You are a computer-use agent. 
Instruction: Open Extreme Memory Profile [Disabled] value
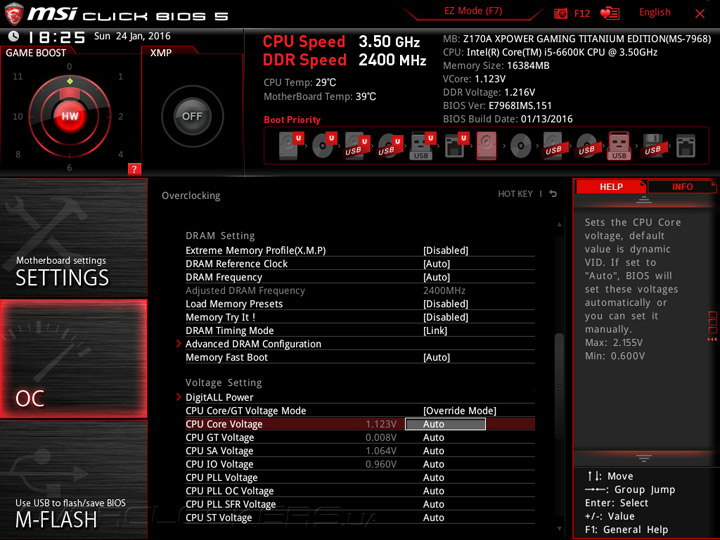pyautogui.click(x=445, y=250)
